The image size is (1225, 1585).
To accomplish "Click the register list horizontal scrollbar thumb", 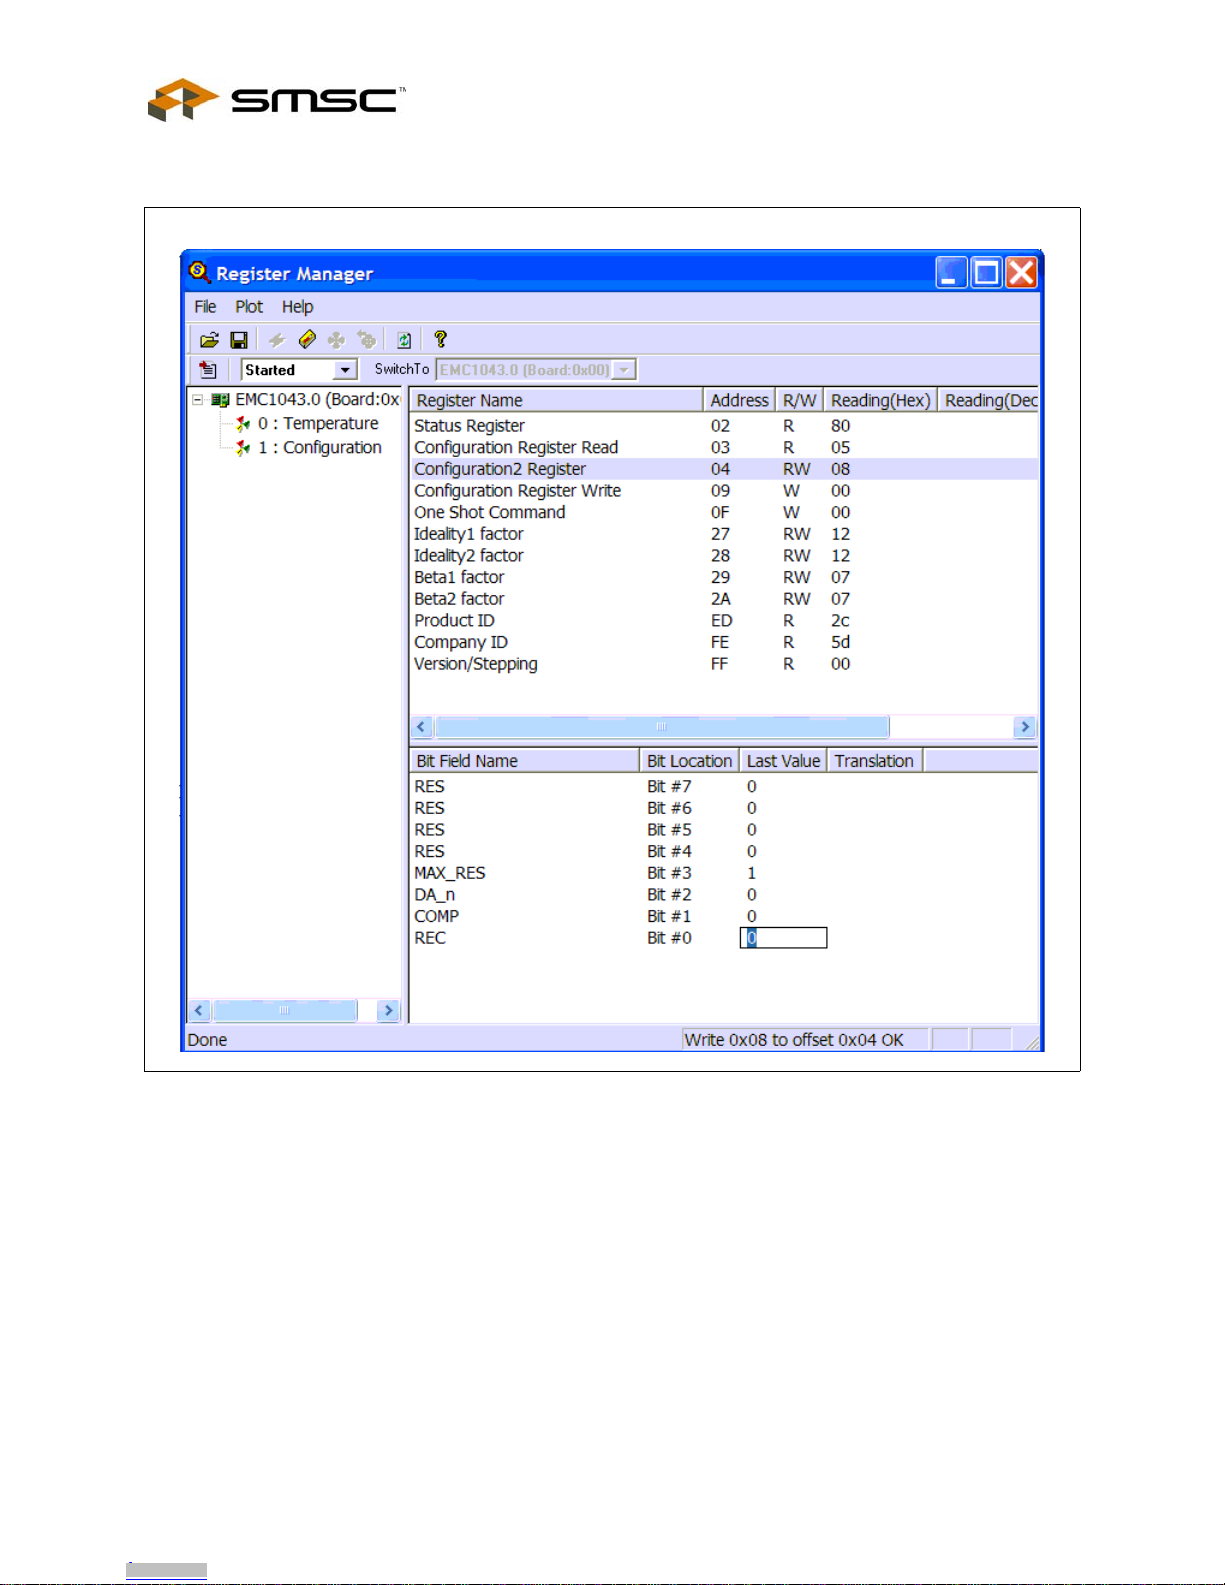I will point(661,727).
